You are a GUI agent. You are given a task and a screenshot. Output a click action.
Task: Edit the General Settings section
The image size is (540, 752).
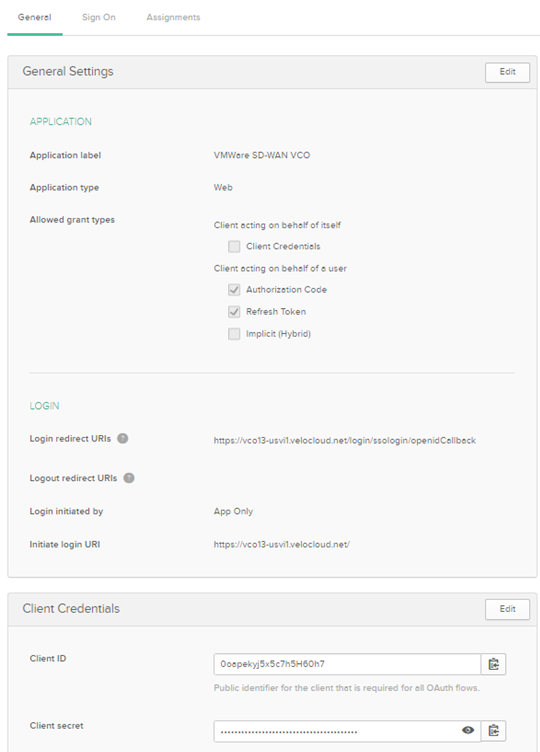tap(507, 72)
